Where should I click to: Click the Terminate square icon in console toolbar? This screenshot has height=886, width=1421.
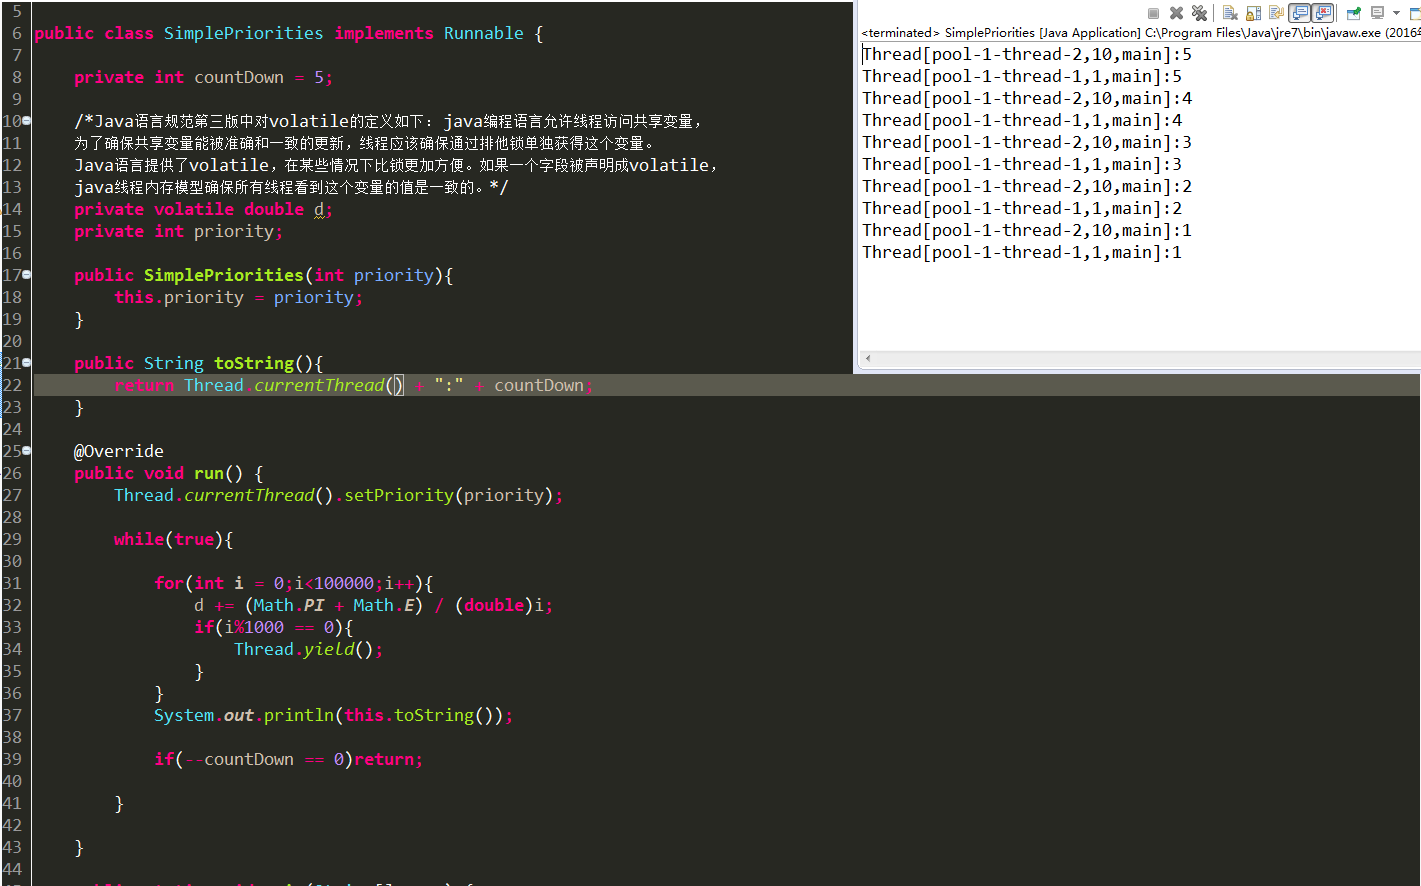pos(1153,13)
